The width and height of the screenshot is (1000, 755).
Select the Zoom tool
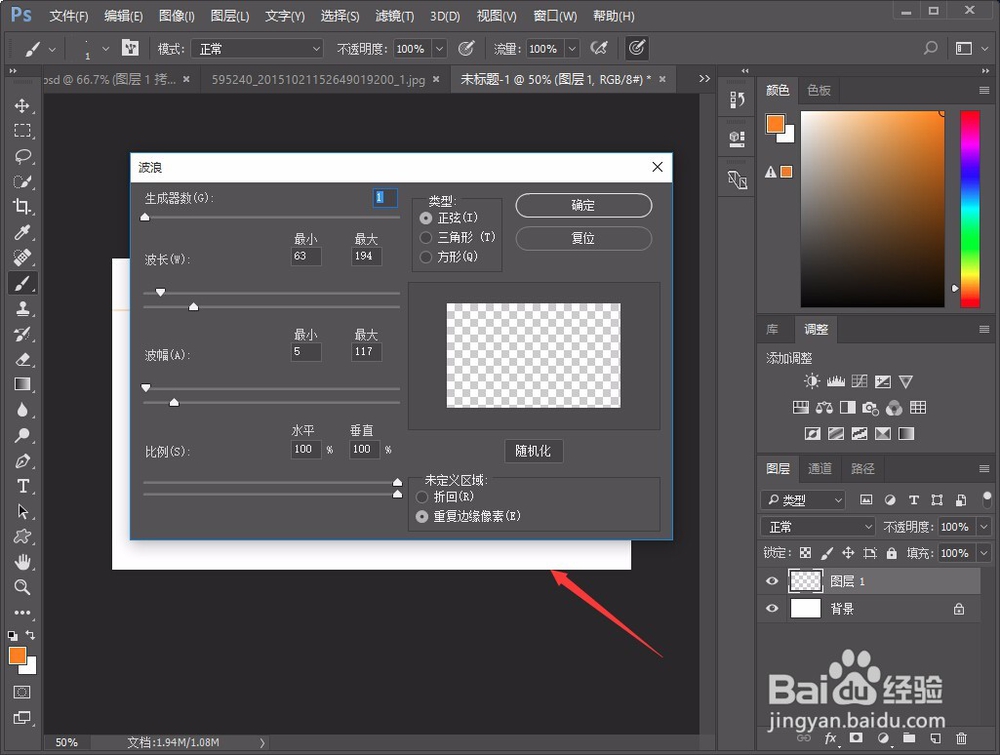coord(22,587)
